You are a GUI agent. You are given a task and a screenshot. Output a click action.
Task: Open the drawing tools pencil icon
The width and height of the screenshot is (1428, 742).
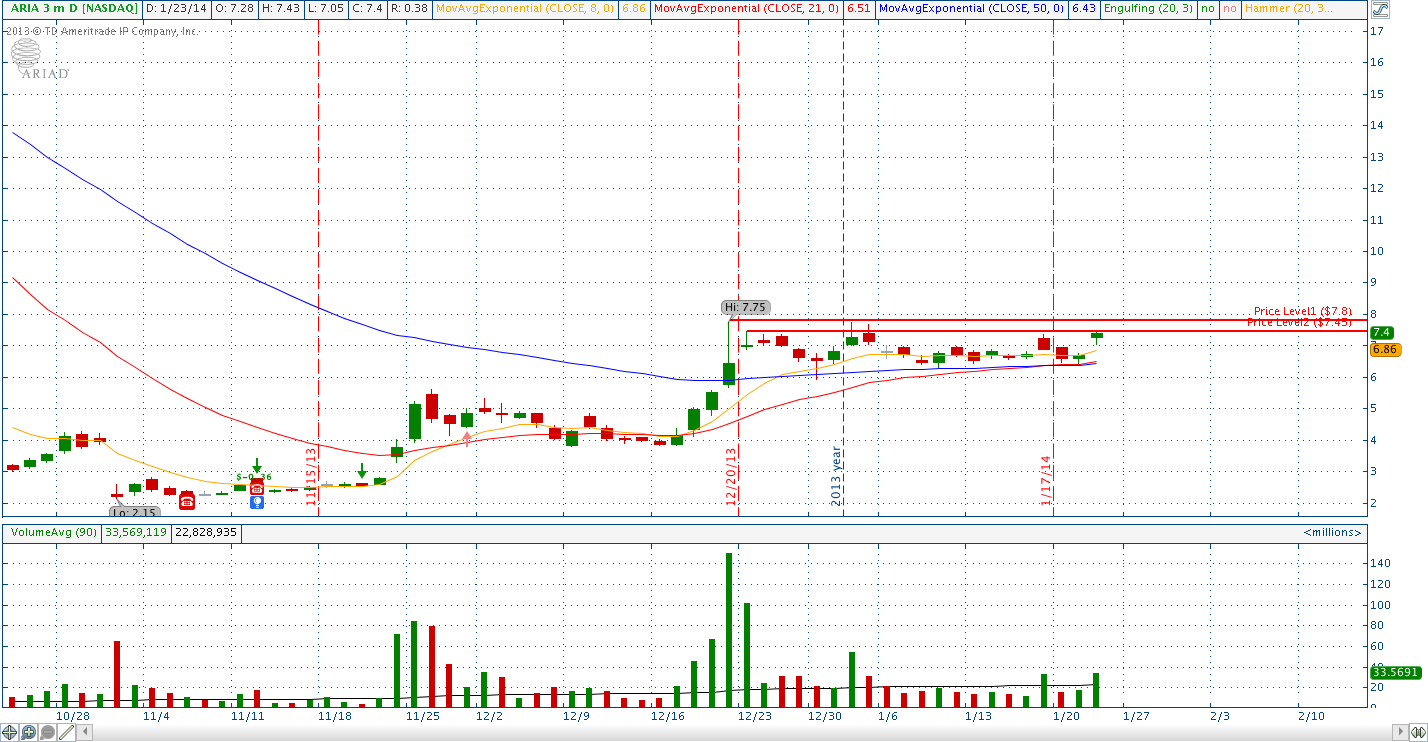click(x=67, y=731)
